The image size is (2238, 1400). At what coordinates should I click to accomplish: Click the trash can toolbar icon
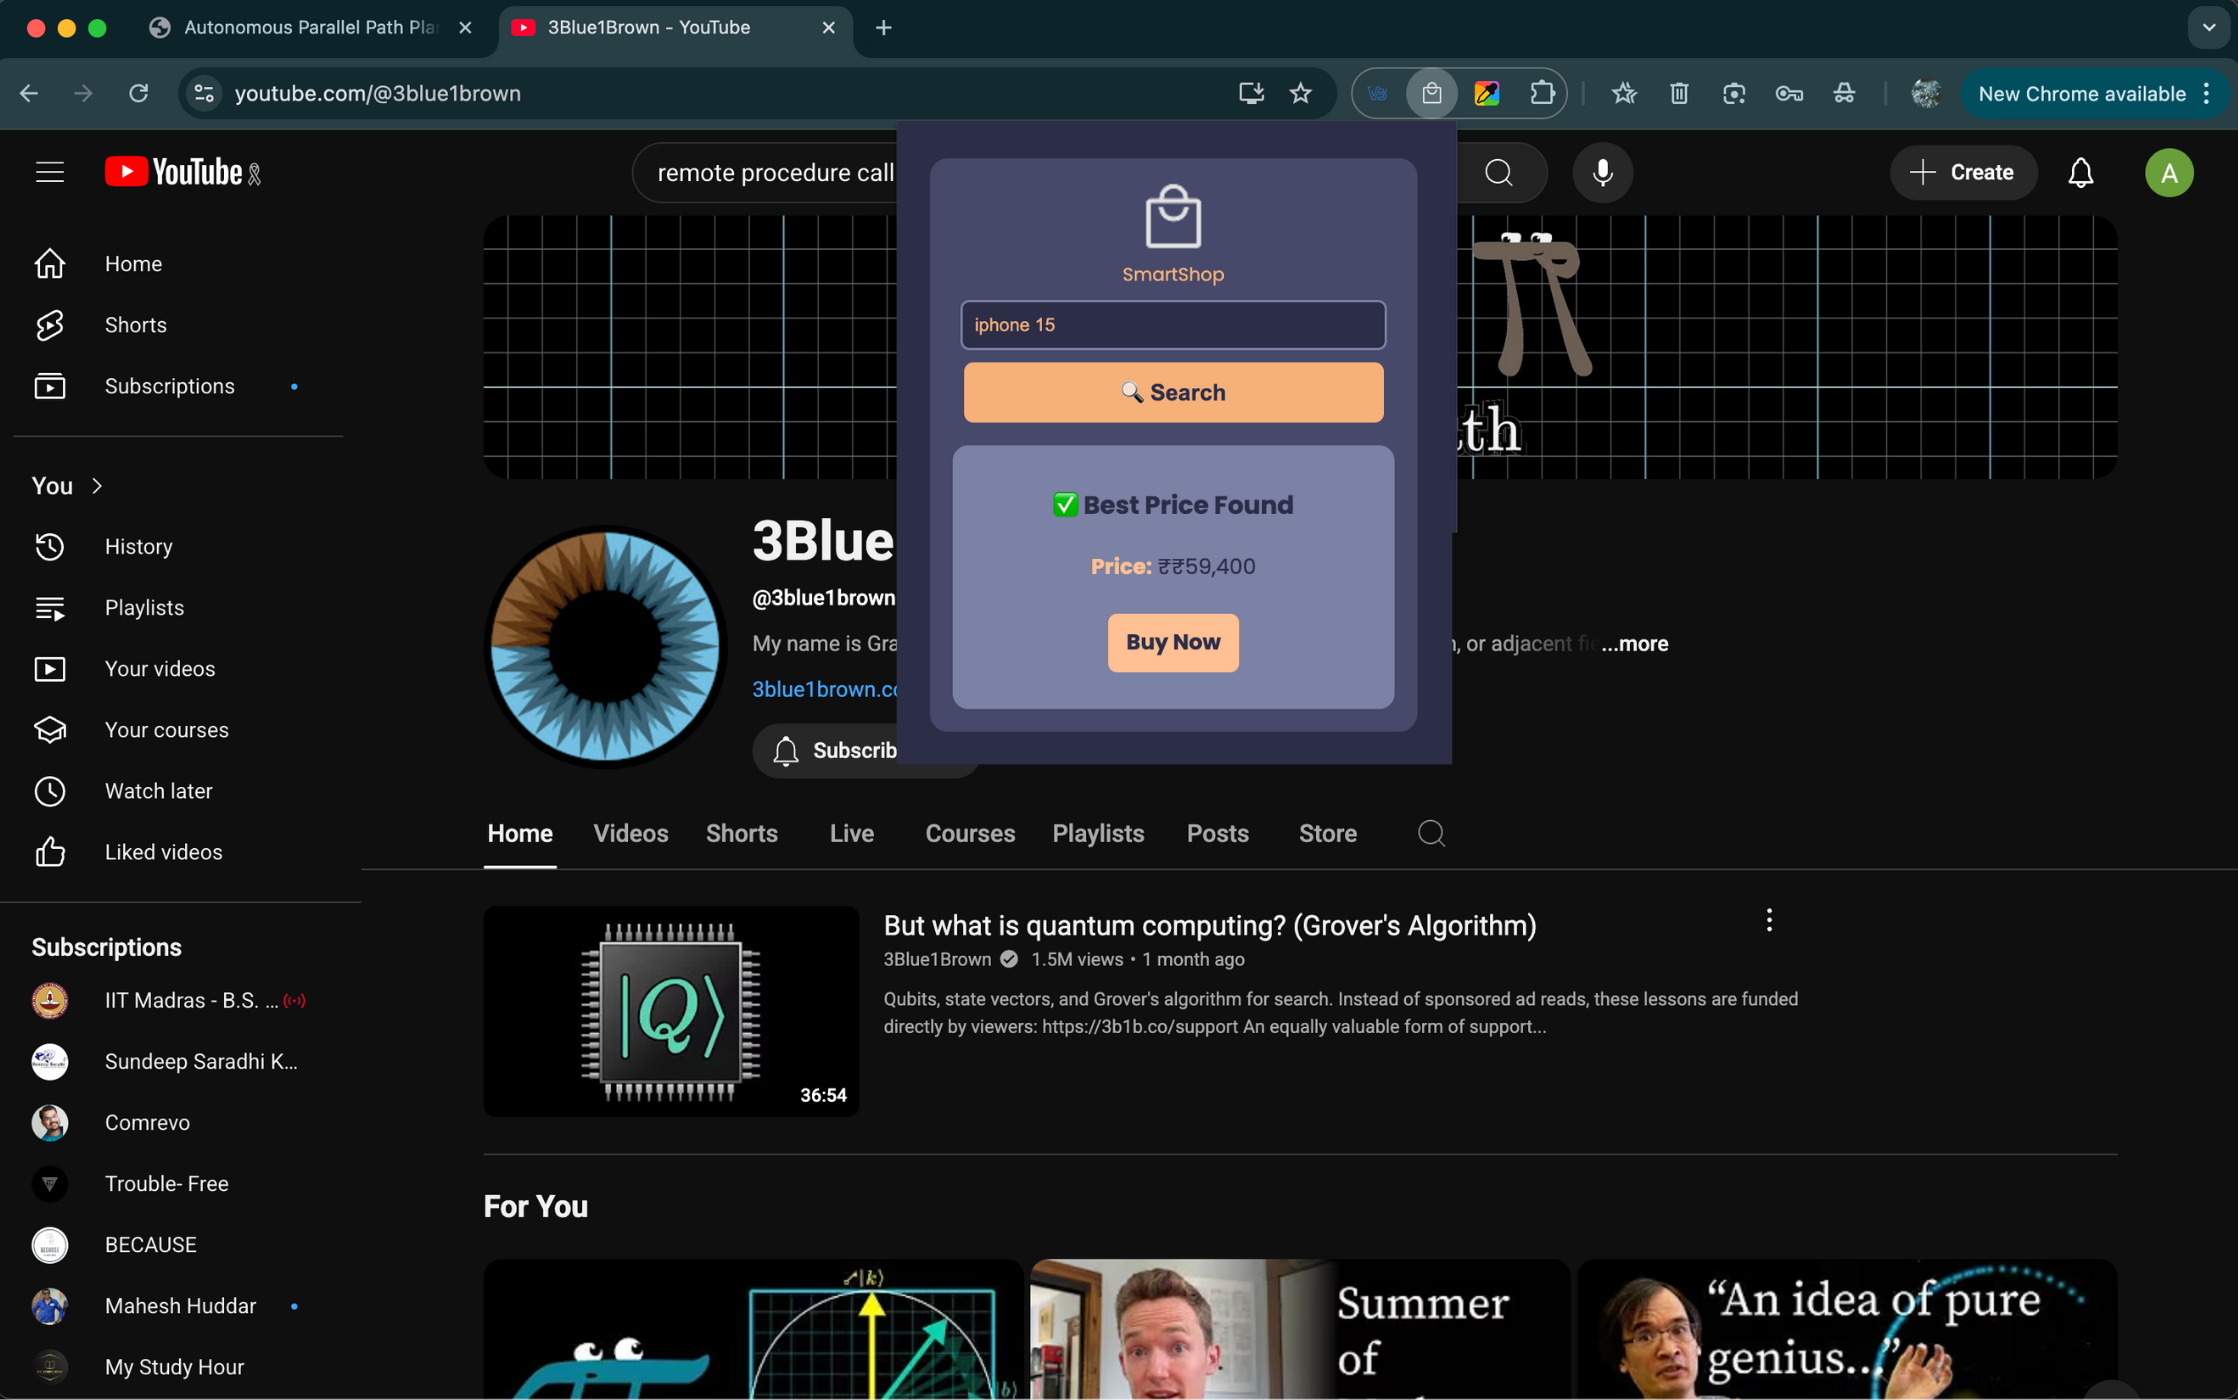pos(1678,93)
